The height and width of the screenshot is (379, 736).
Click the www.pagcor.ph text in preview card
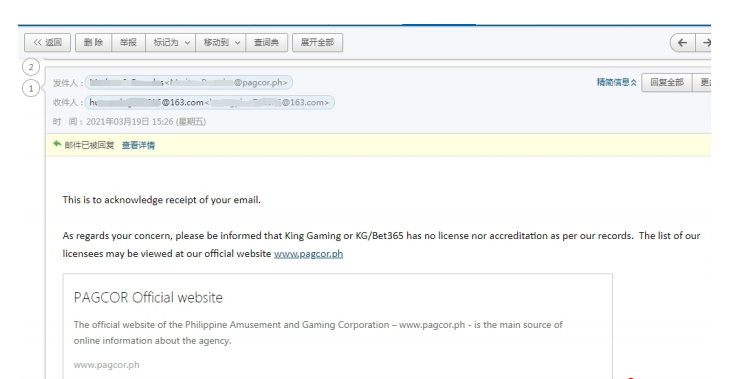tap(106, 365)
